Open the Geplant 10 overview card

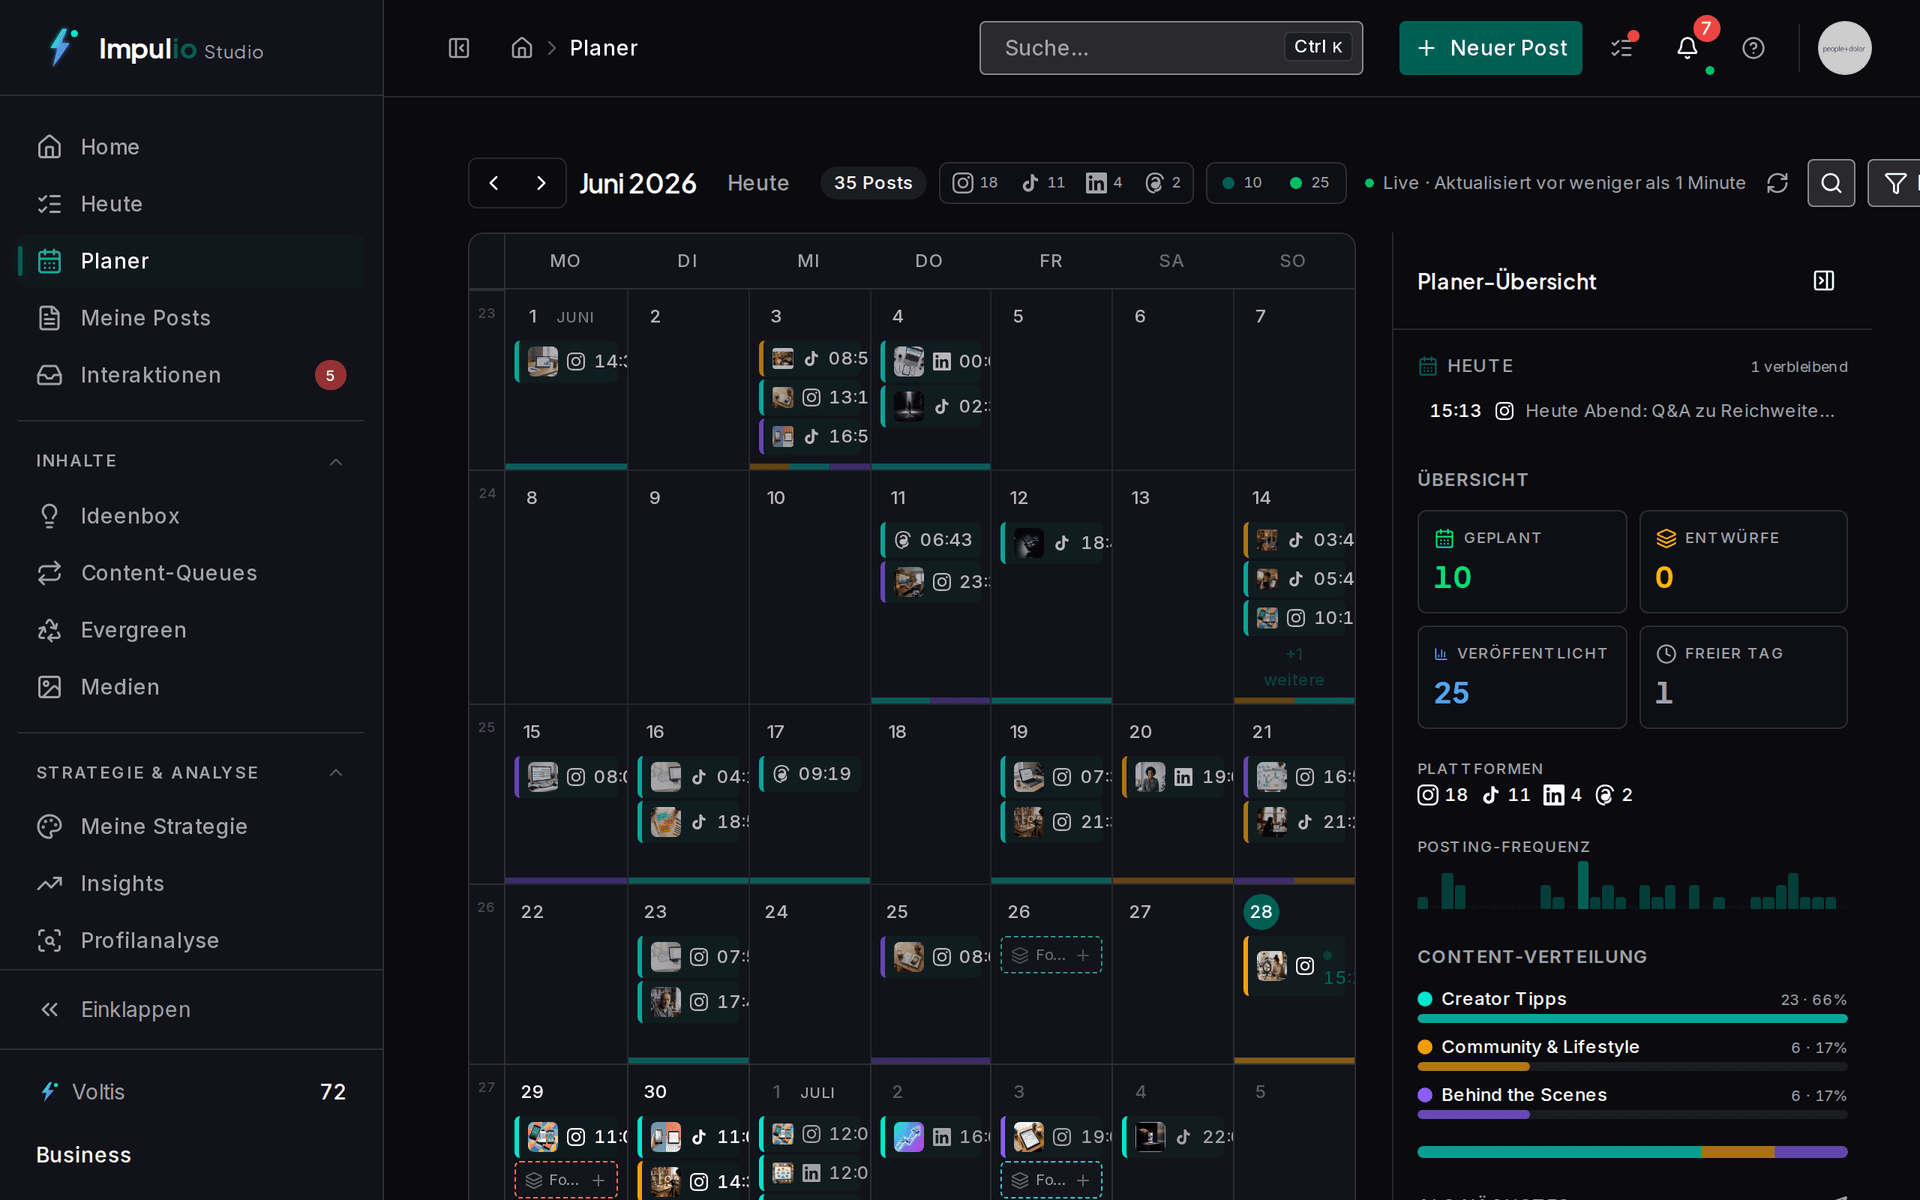tap(1522, 562)
